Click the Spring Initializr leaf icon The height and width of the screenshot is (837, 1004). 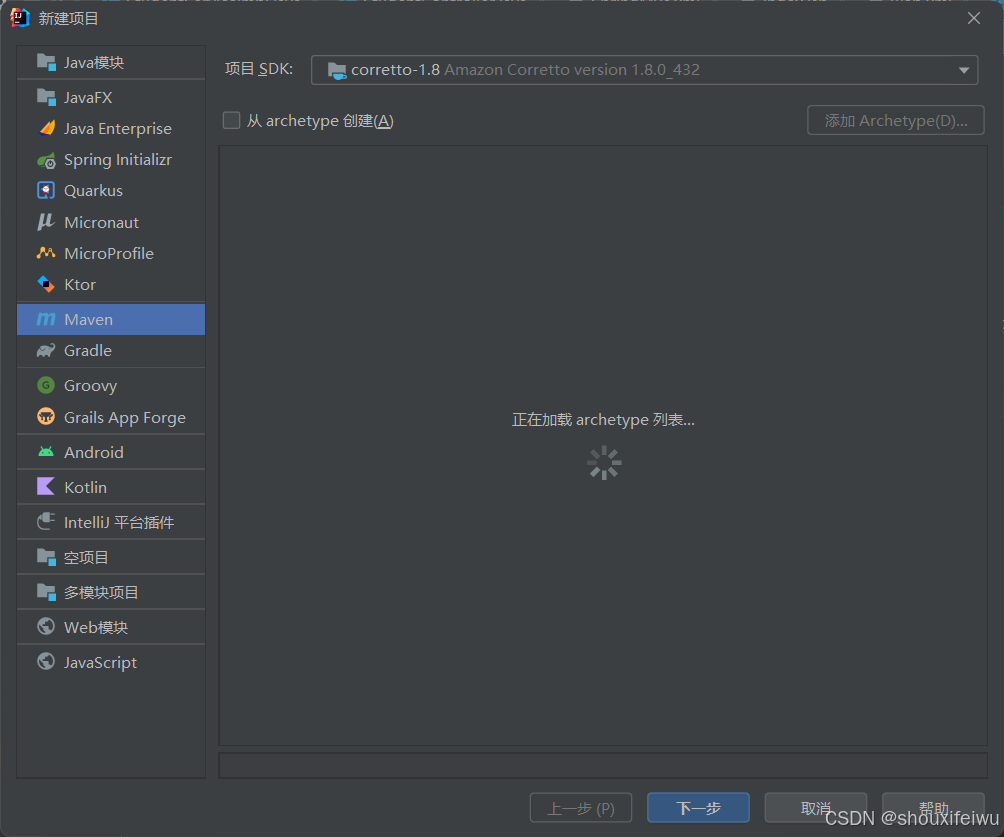[x=46, y=160]
